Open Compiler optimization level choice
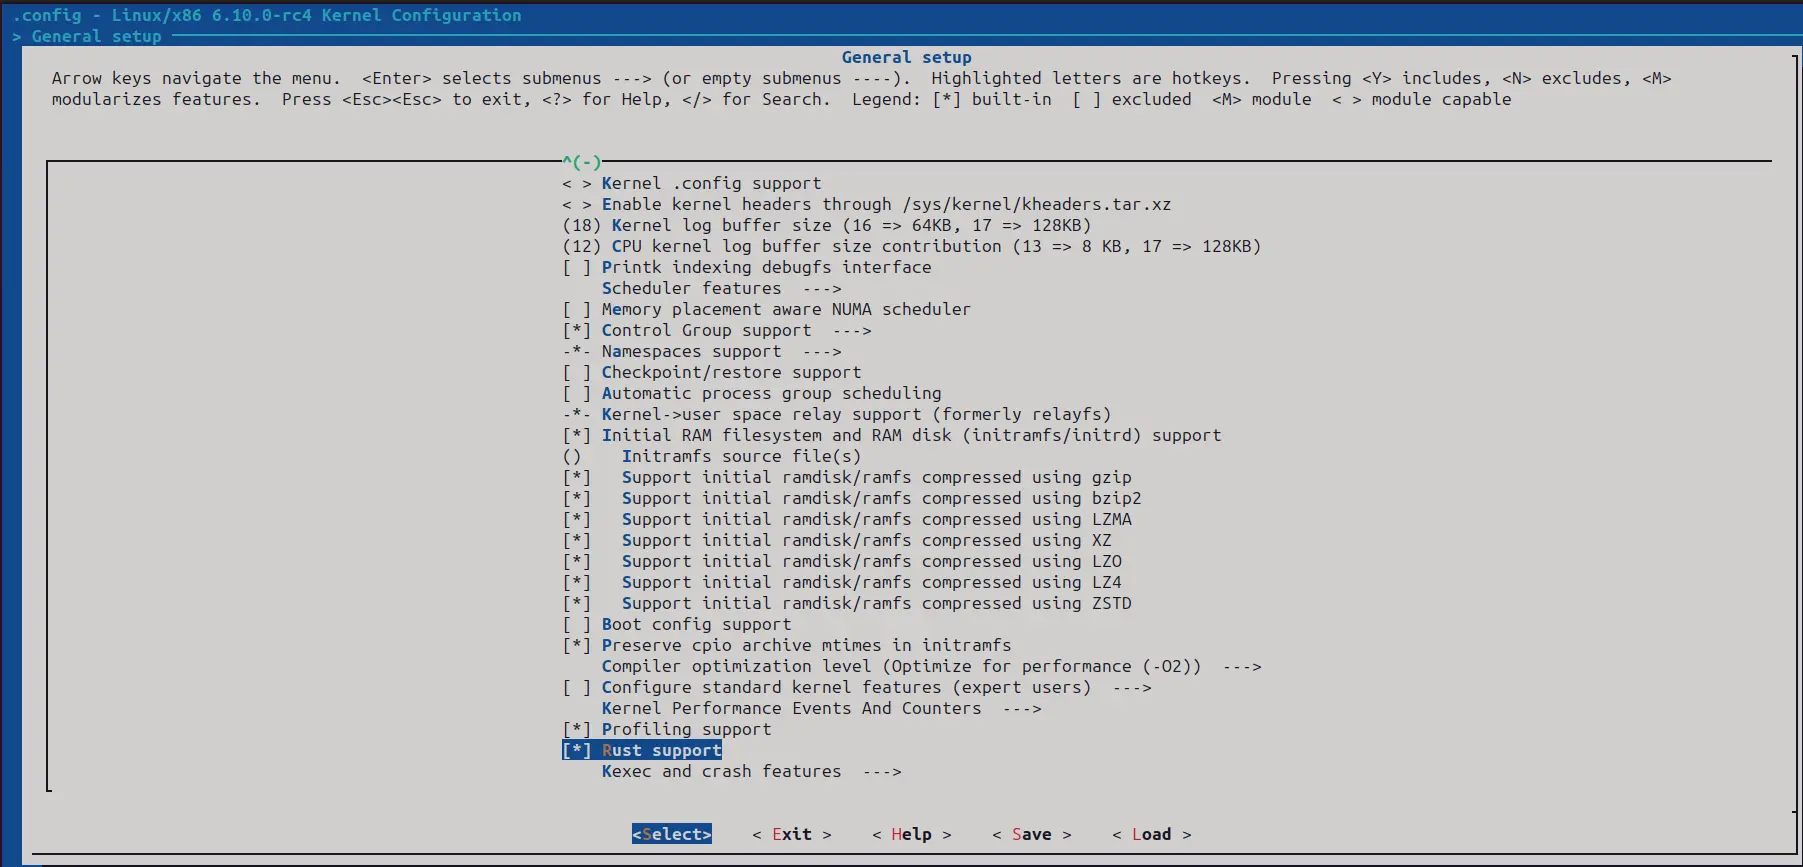This screenshot has width=1803, height=867. 932,666
